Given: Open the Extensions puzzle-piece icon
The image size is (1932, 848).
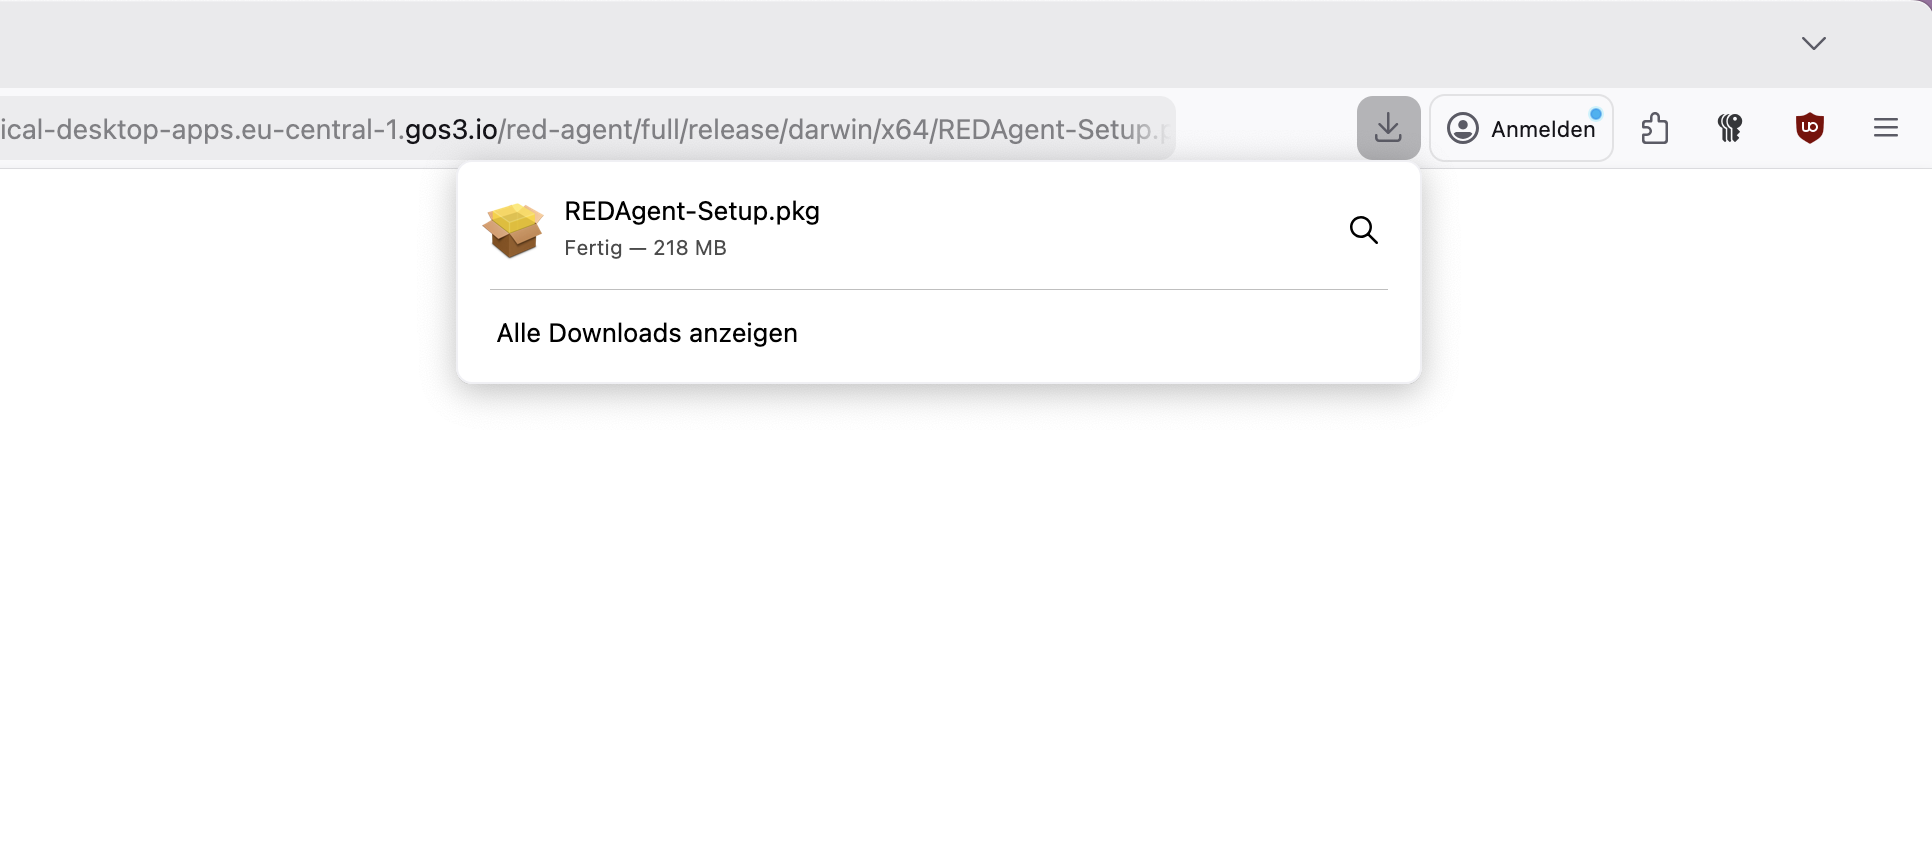Looking at the screenshot, I should [1654, 128].
